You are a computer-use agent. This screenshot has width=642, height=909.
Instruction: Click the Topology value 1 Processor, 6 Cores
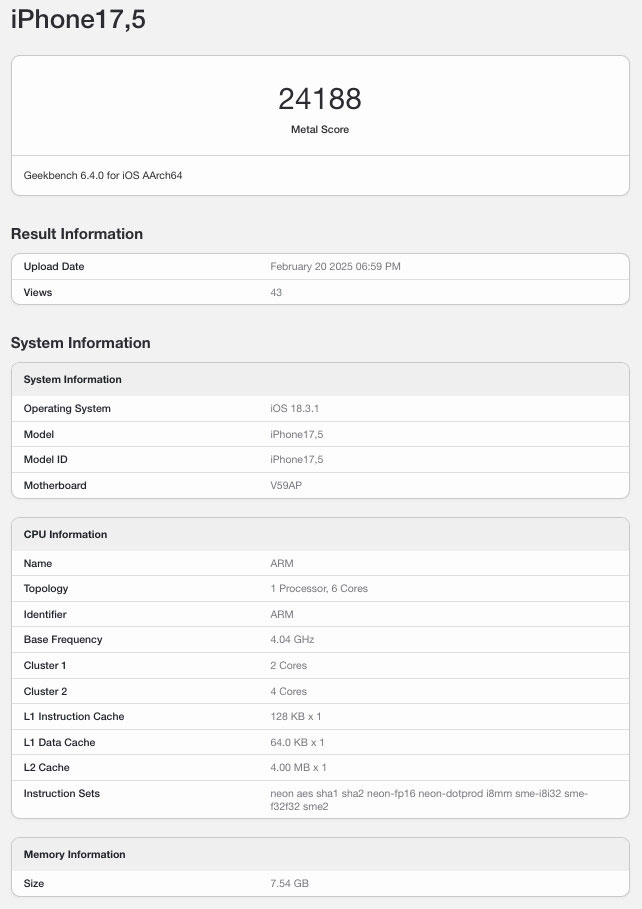(319, 588)
